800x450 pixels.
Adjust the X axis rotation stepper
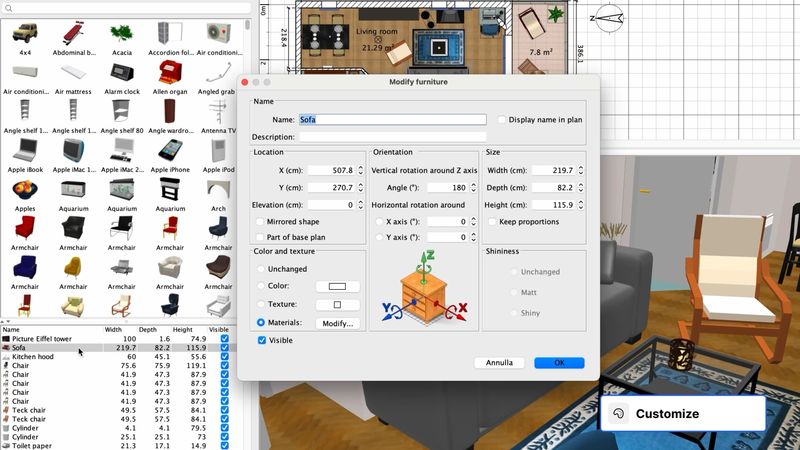pos(473,221)
